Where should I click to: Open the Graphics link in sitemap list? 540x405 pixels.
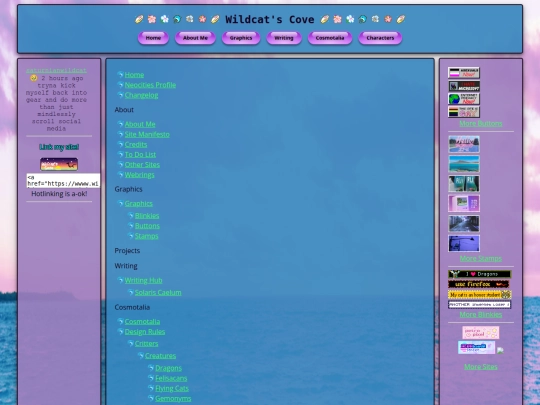pos(138,204)
